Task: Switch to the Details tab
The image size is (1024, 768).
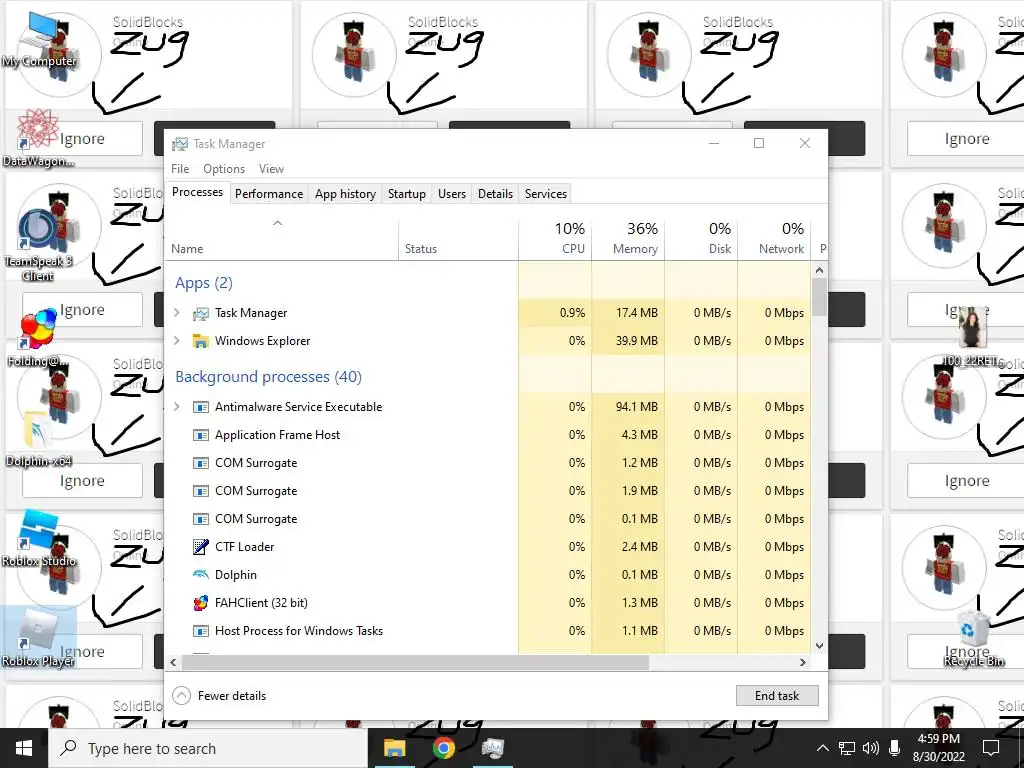Action: [x=495, y=194]
